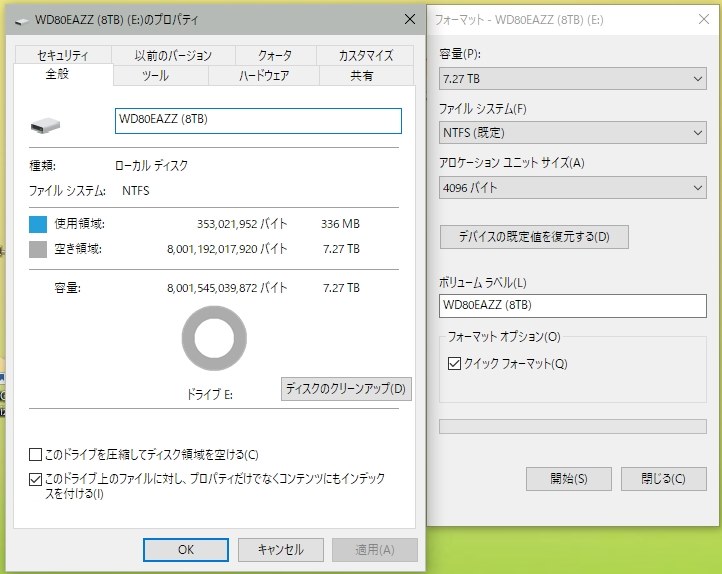Image resolution: width=722 pixels, height=574 pixels.
Task: Click the 適用(A) button
Action: point(375,550)
